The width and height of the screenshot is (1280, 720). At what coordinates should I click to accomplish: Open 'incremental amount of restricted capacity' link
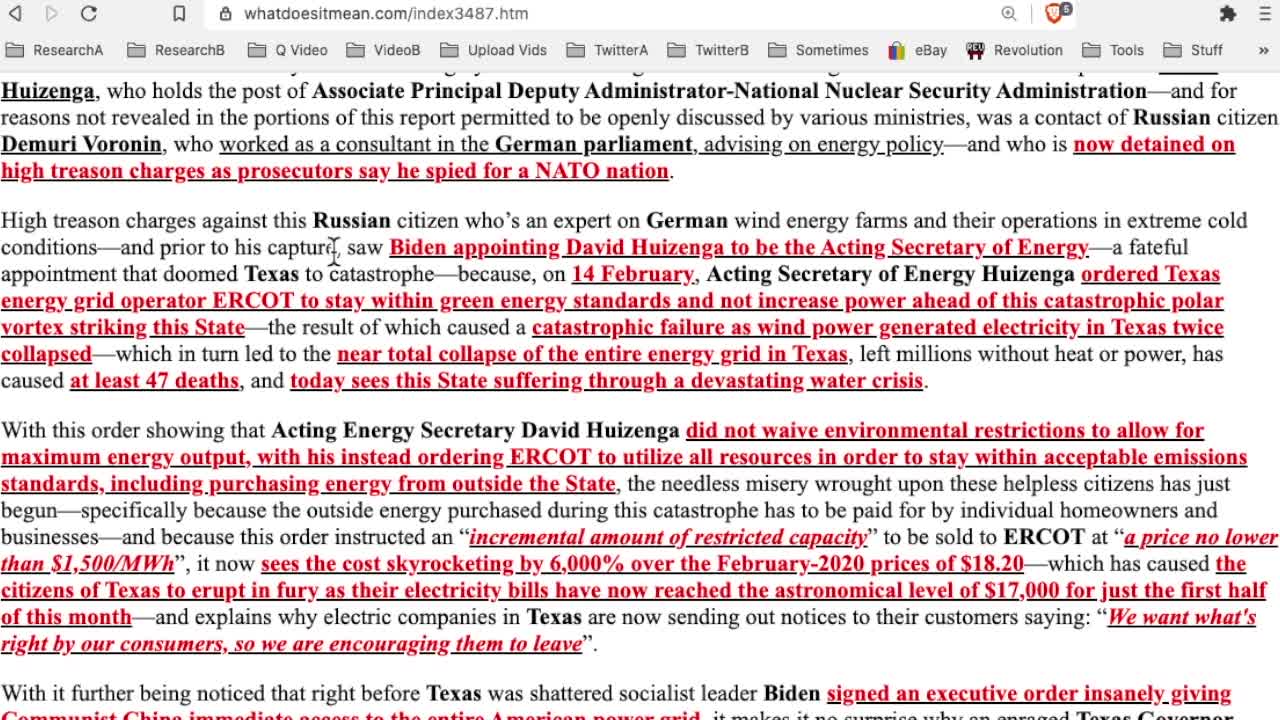click(x=668, y=537)
